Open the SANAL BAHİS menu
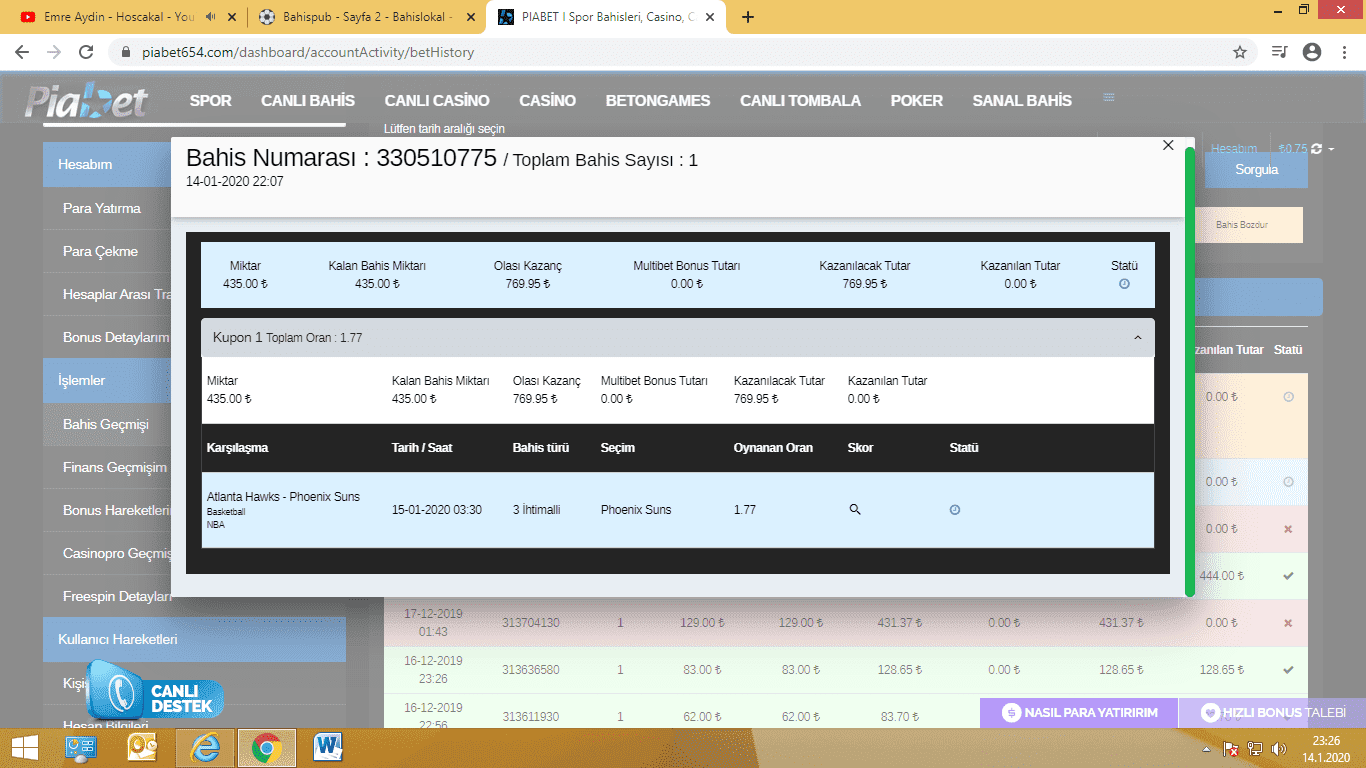Viewport: 1366px width, 768px height. pos(1022,101)
